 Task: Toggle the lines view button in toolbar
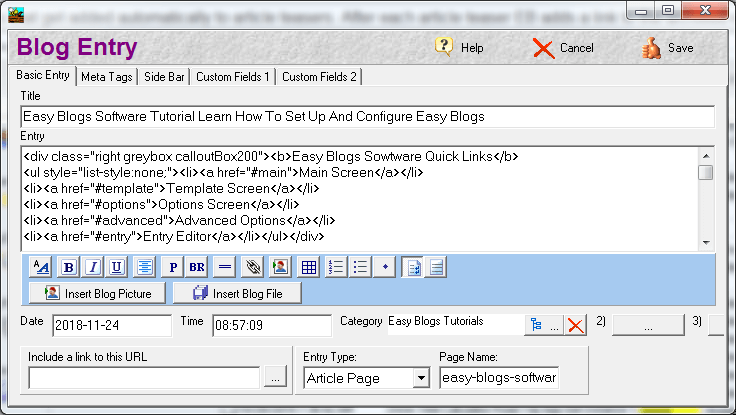[436, 268]
